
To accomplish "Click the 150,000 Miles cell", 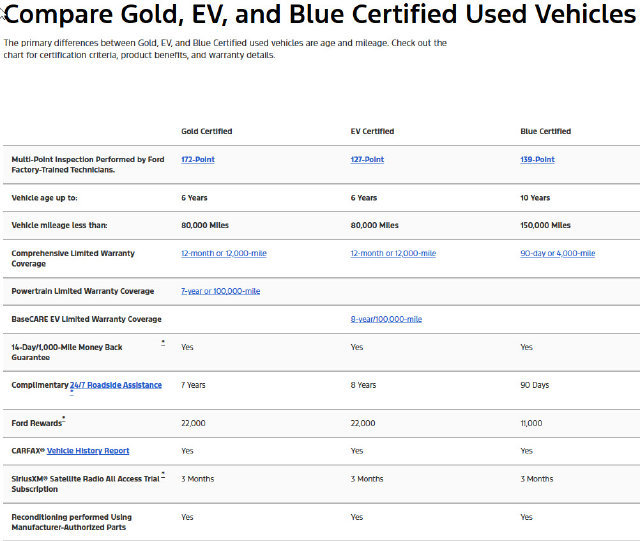I will [x=545, y=225].
